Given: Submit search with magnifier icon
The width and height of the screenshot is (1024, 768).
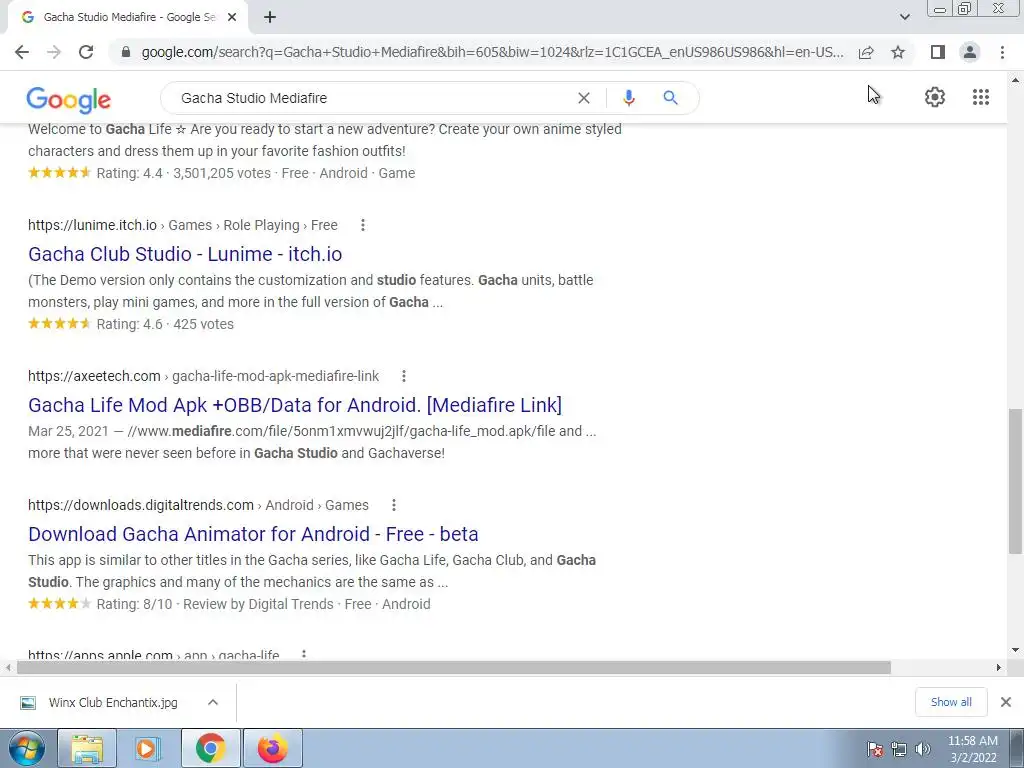Looking at the screenshot, I should pyautogui.click(x=670, y=98).
